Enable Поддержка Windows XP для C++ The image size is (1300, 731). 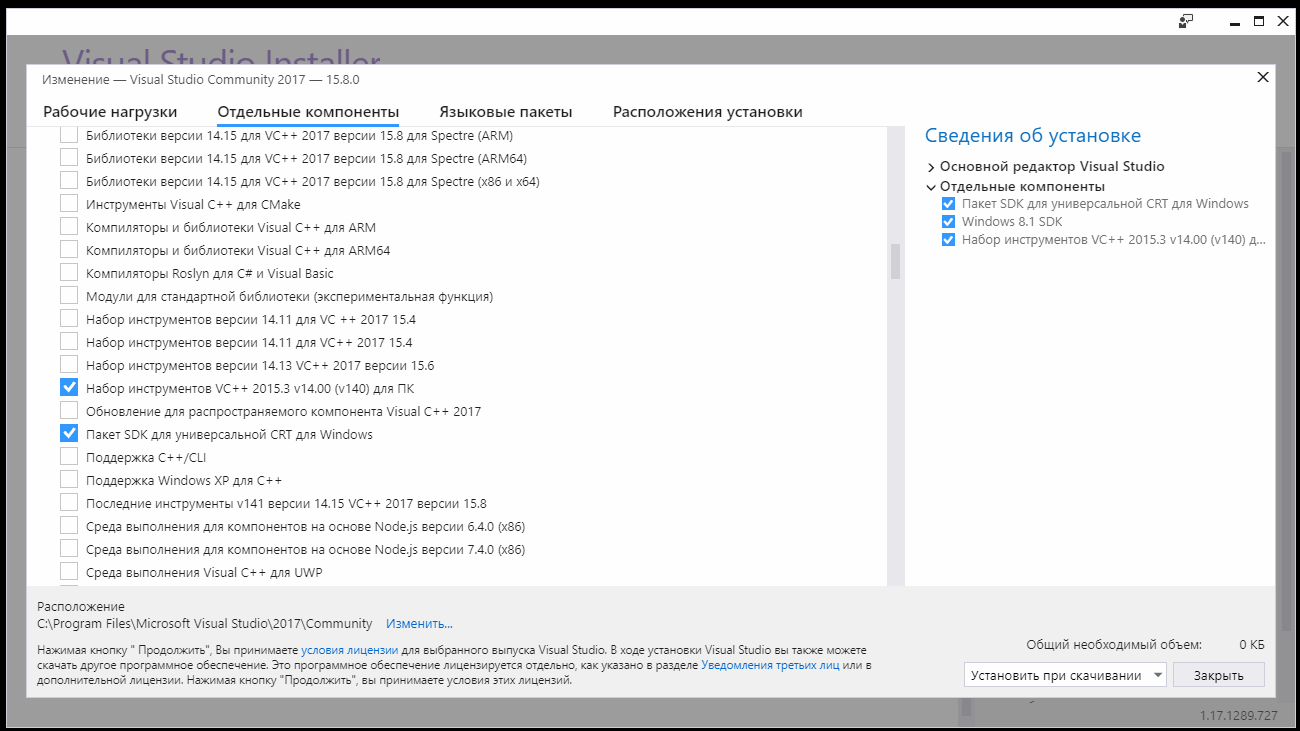(x=69, y=480)
